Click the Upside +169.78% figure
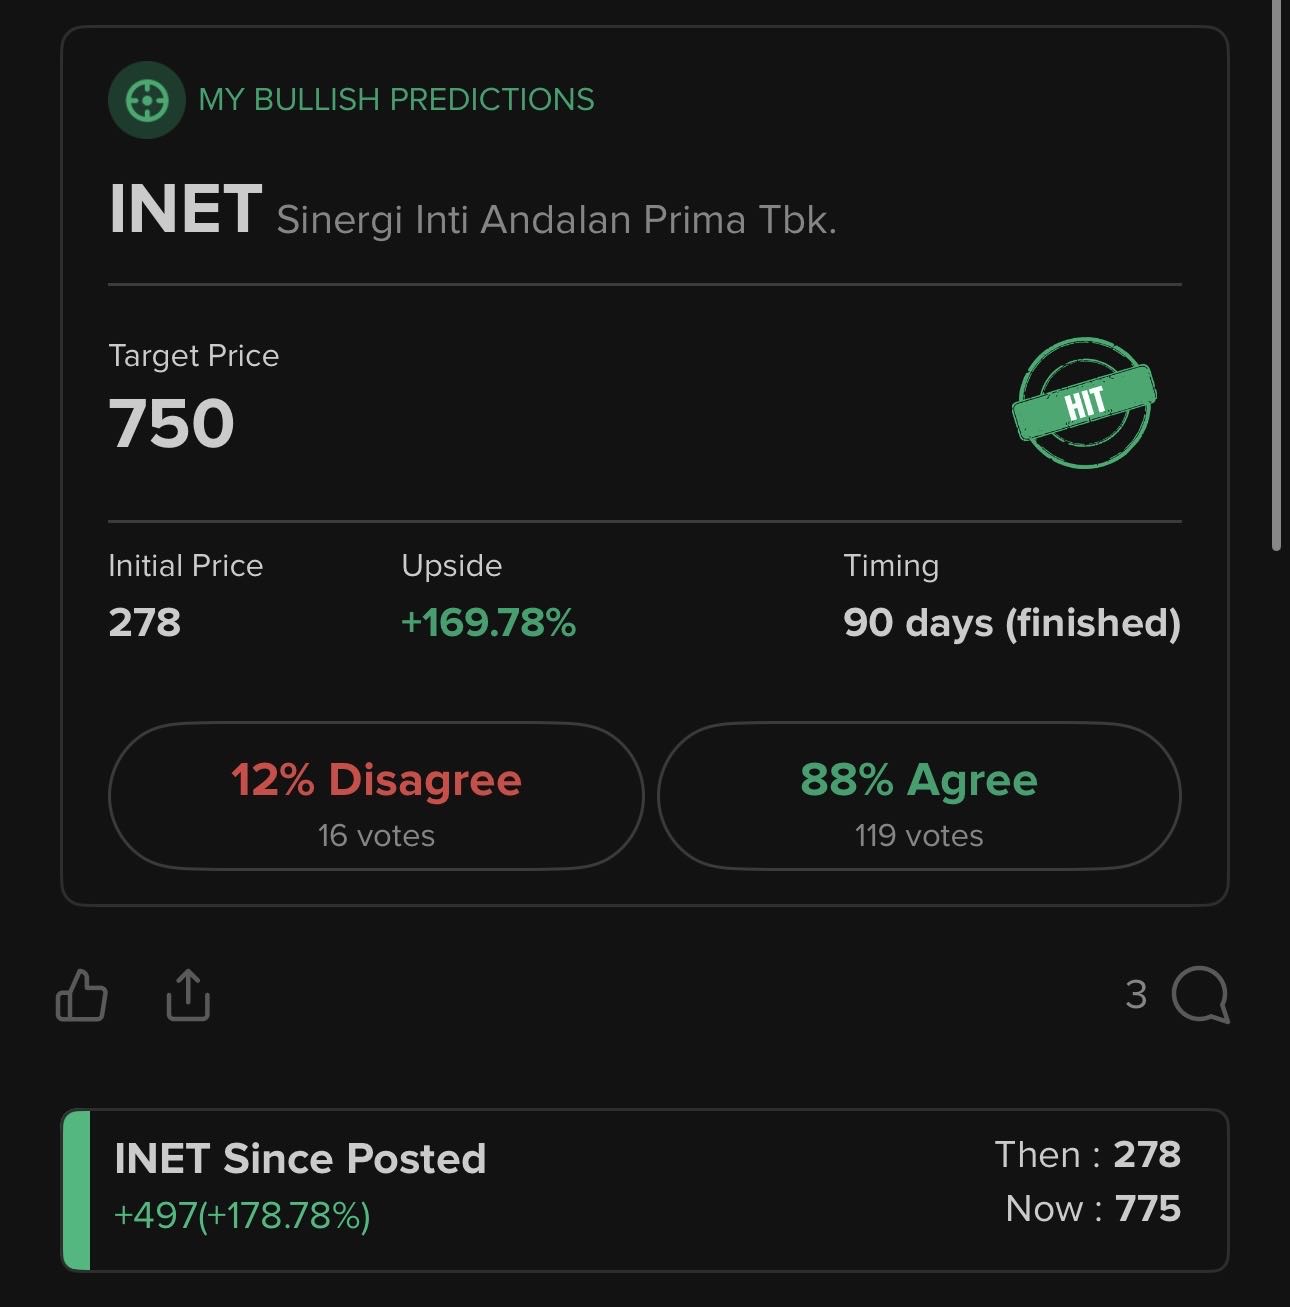1290x1307 pixels. point(488,623)
